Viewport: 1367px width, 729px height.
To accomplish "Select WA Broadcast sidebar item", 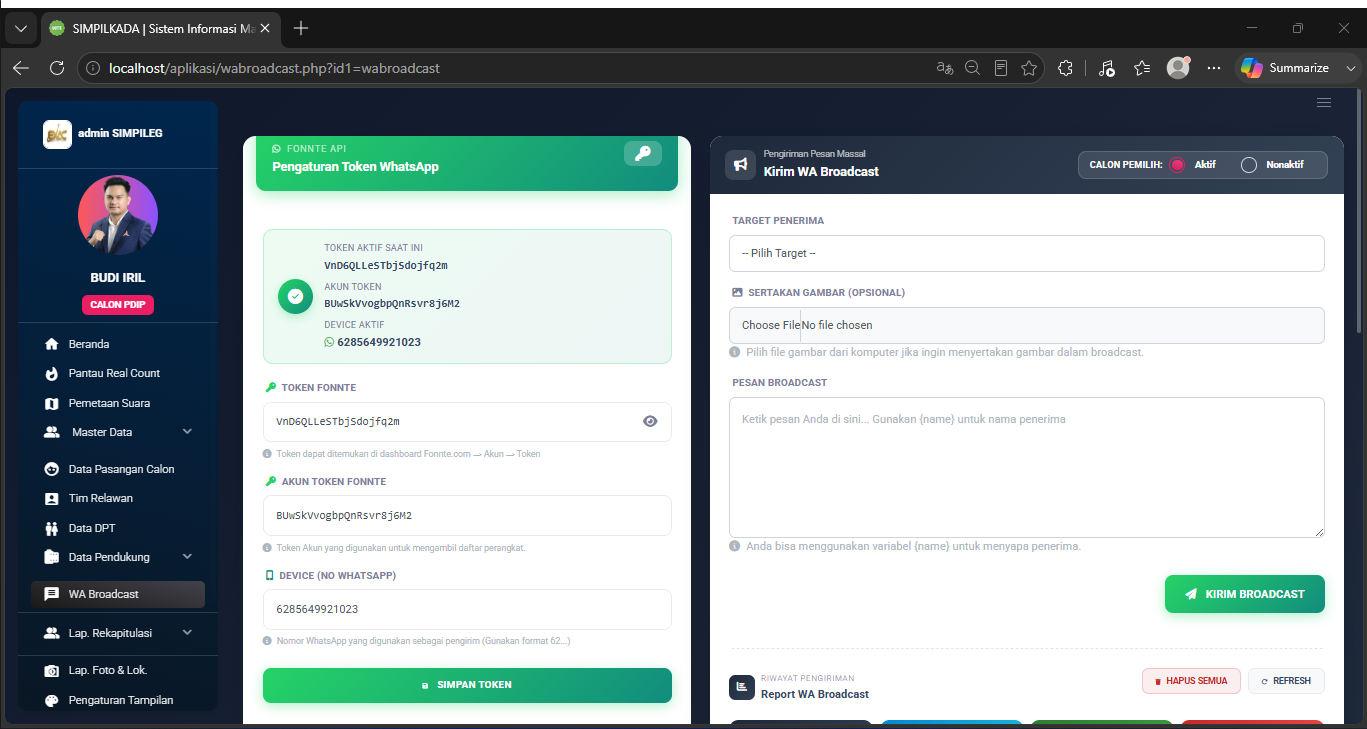I will coord(118,594).
